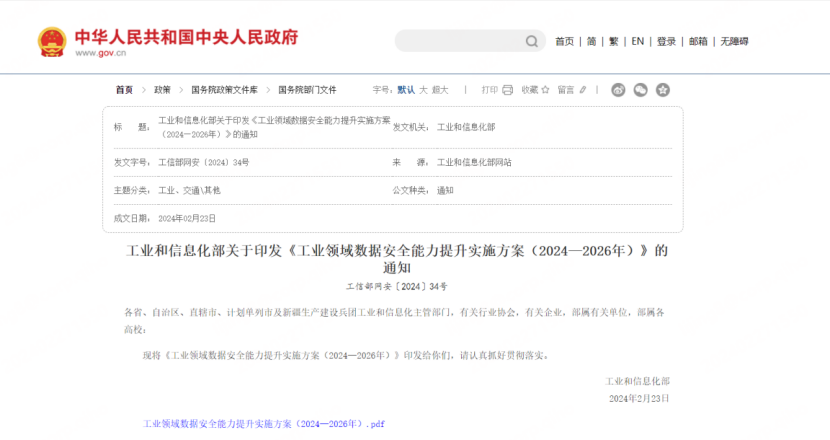Select the 工业、交通\其他 topic category value
This screenshot has width=830, height=440.
190,191
